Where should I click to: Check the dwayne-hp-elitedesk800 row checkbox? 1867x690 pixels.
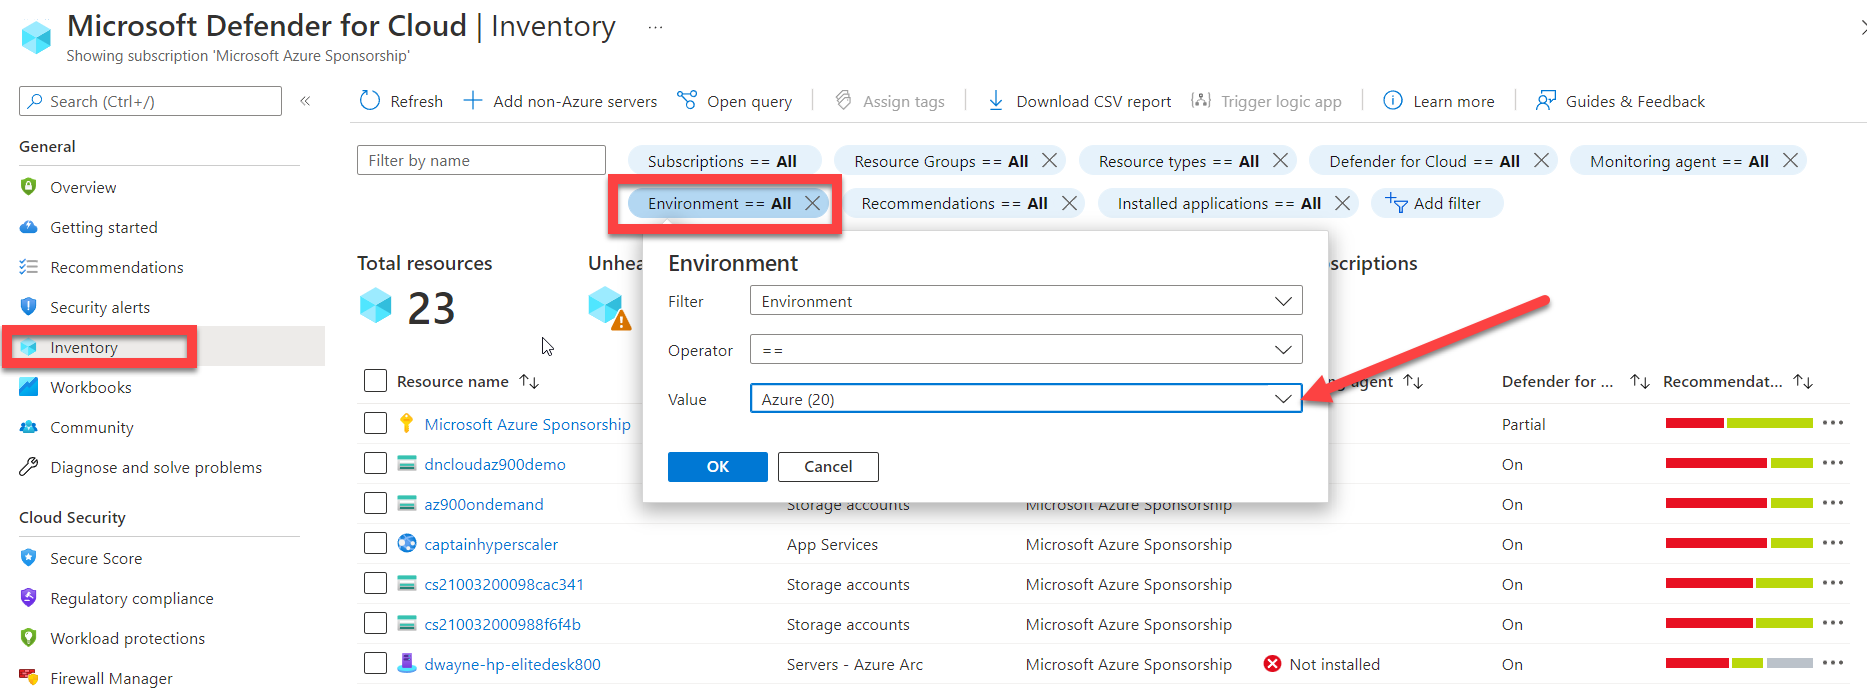(375, 663)
